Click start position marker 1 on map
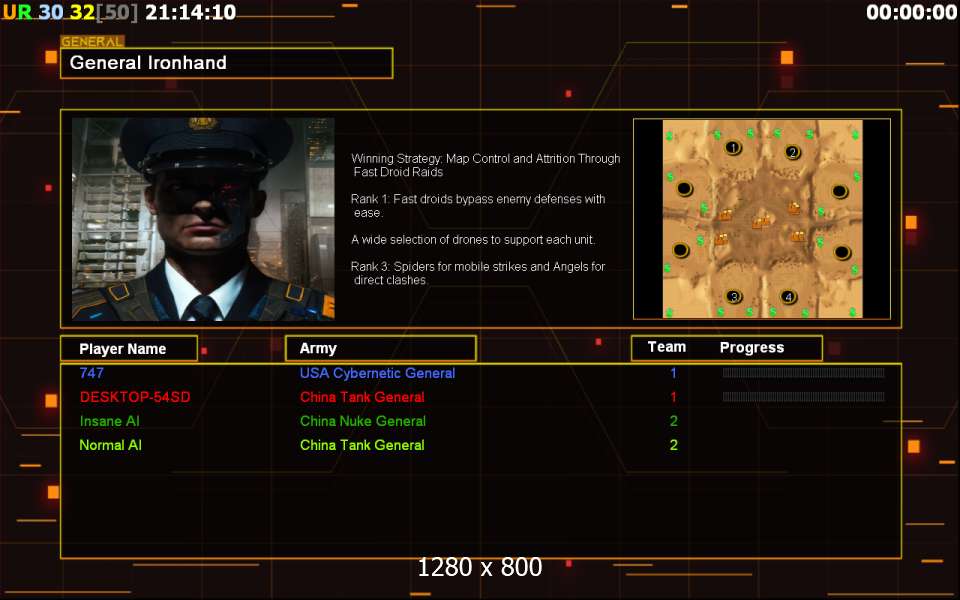This screenshot has height=600, width=960. (733, 148)
